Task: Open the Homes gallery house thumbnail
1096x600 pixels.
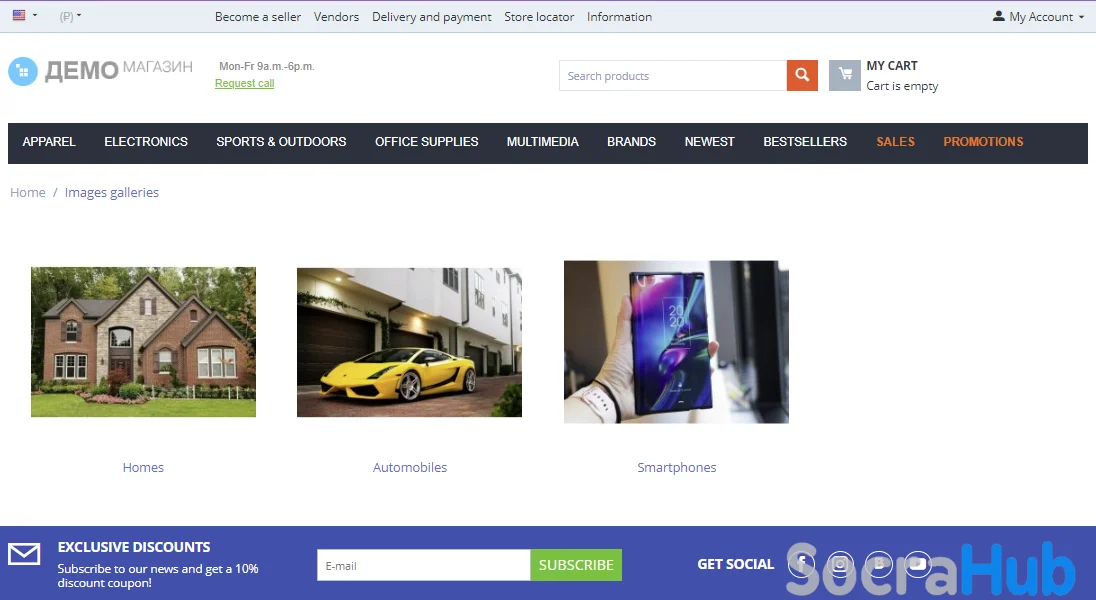Action: point(143,342)
